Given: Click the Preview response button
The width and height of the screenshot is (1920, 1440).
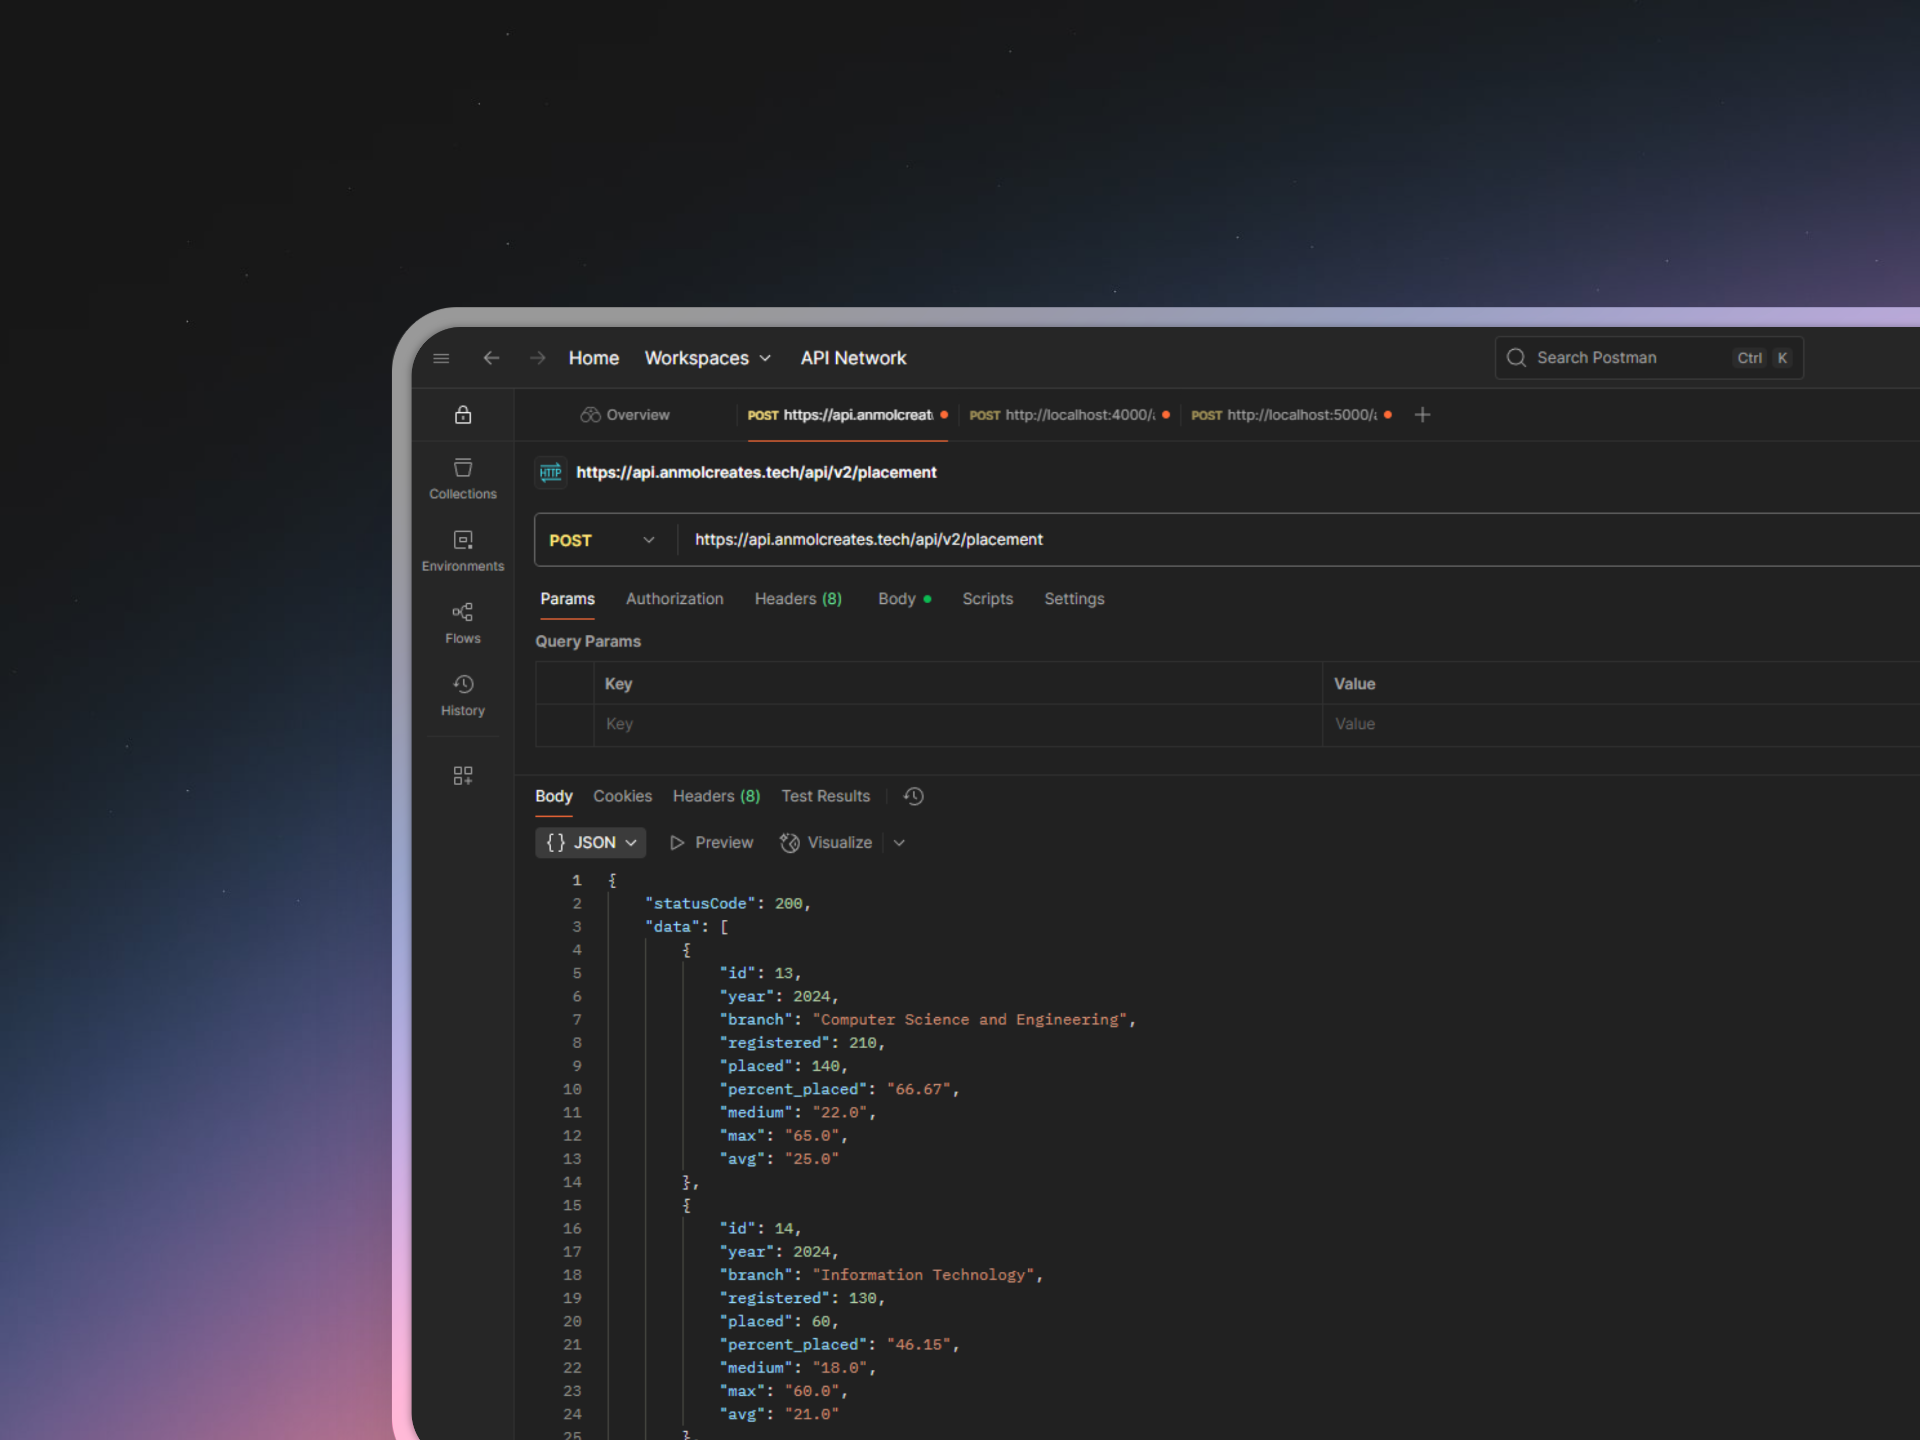Looking at the screenshot, I should tap(711, 842).
